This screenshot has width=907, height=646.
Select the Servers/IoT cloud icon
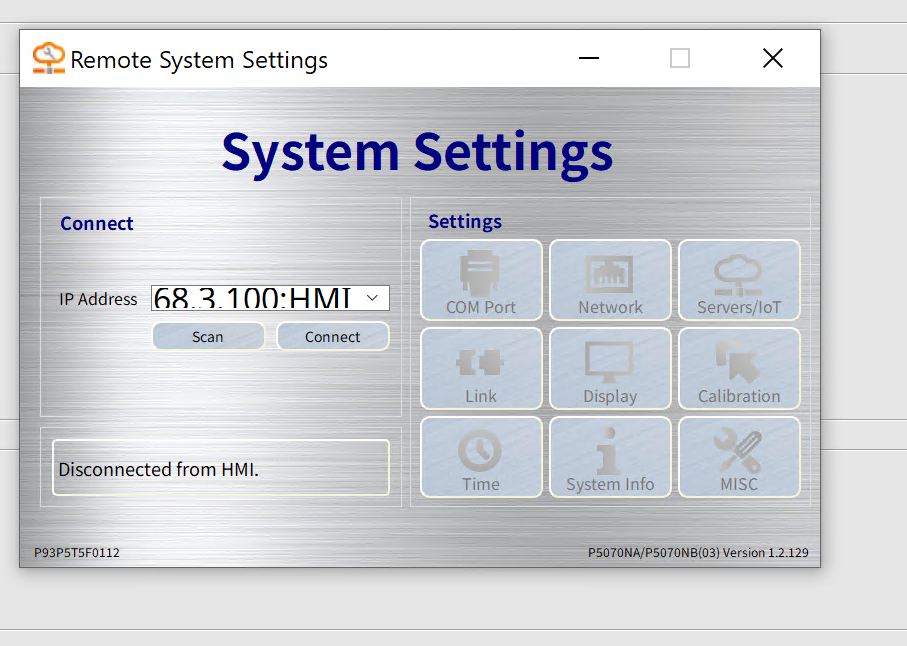pyautogui.click(x=739, y=279)
